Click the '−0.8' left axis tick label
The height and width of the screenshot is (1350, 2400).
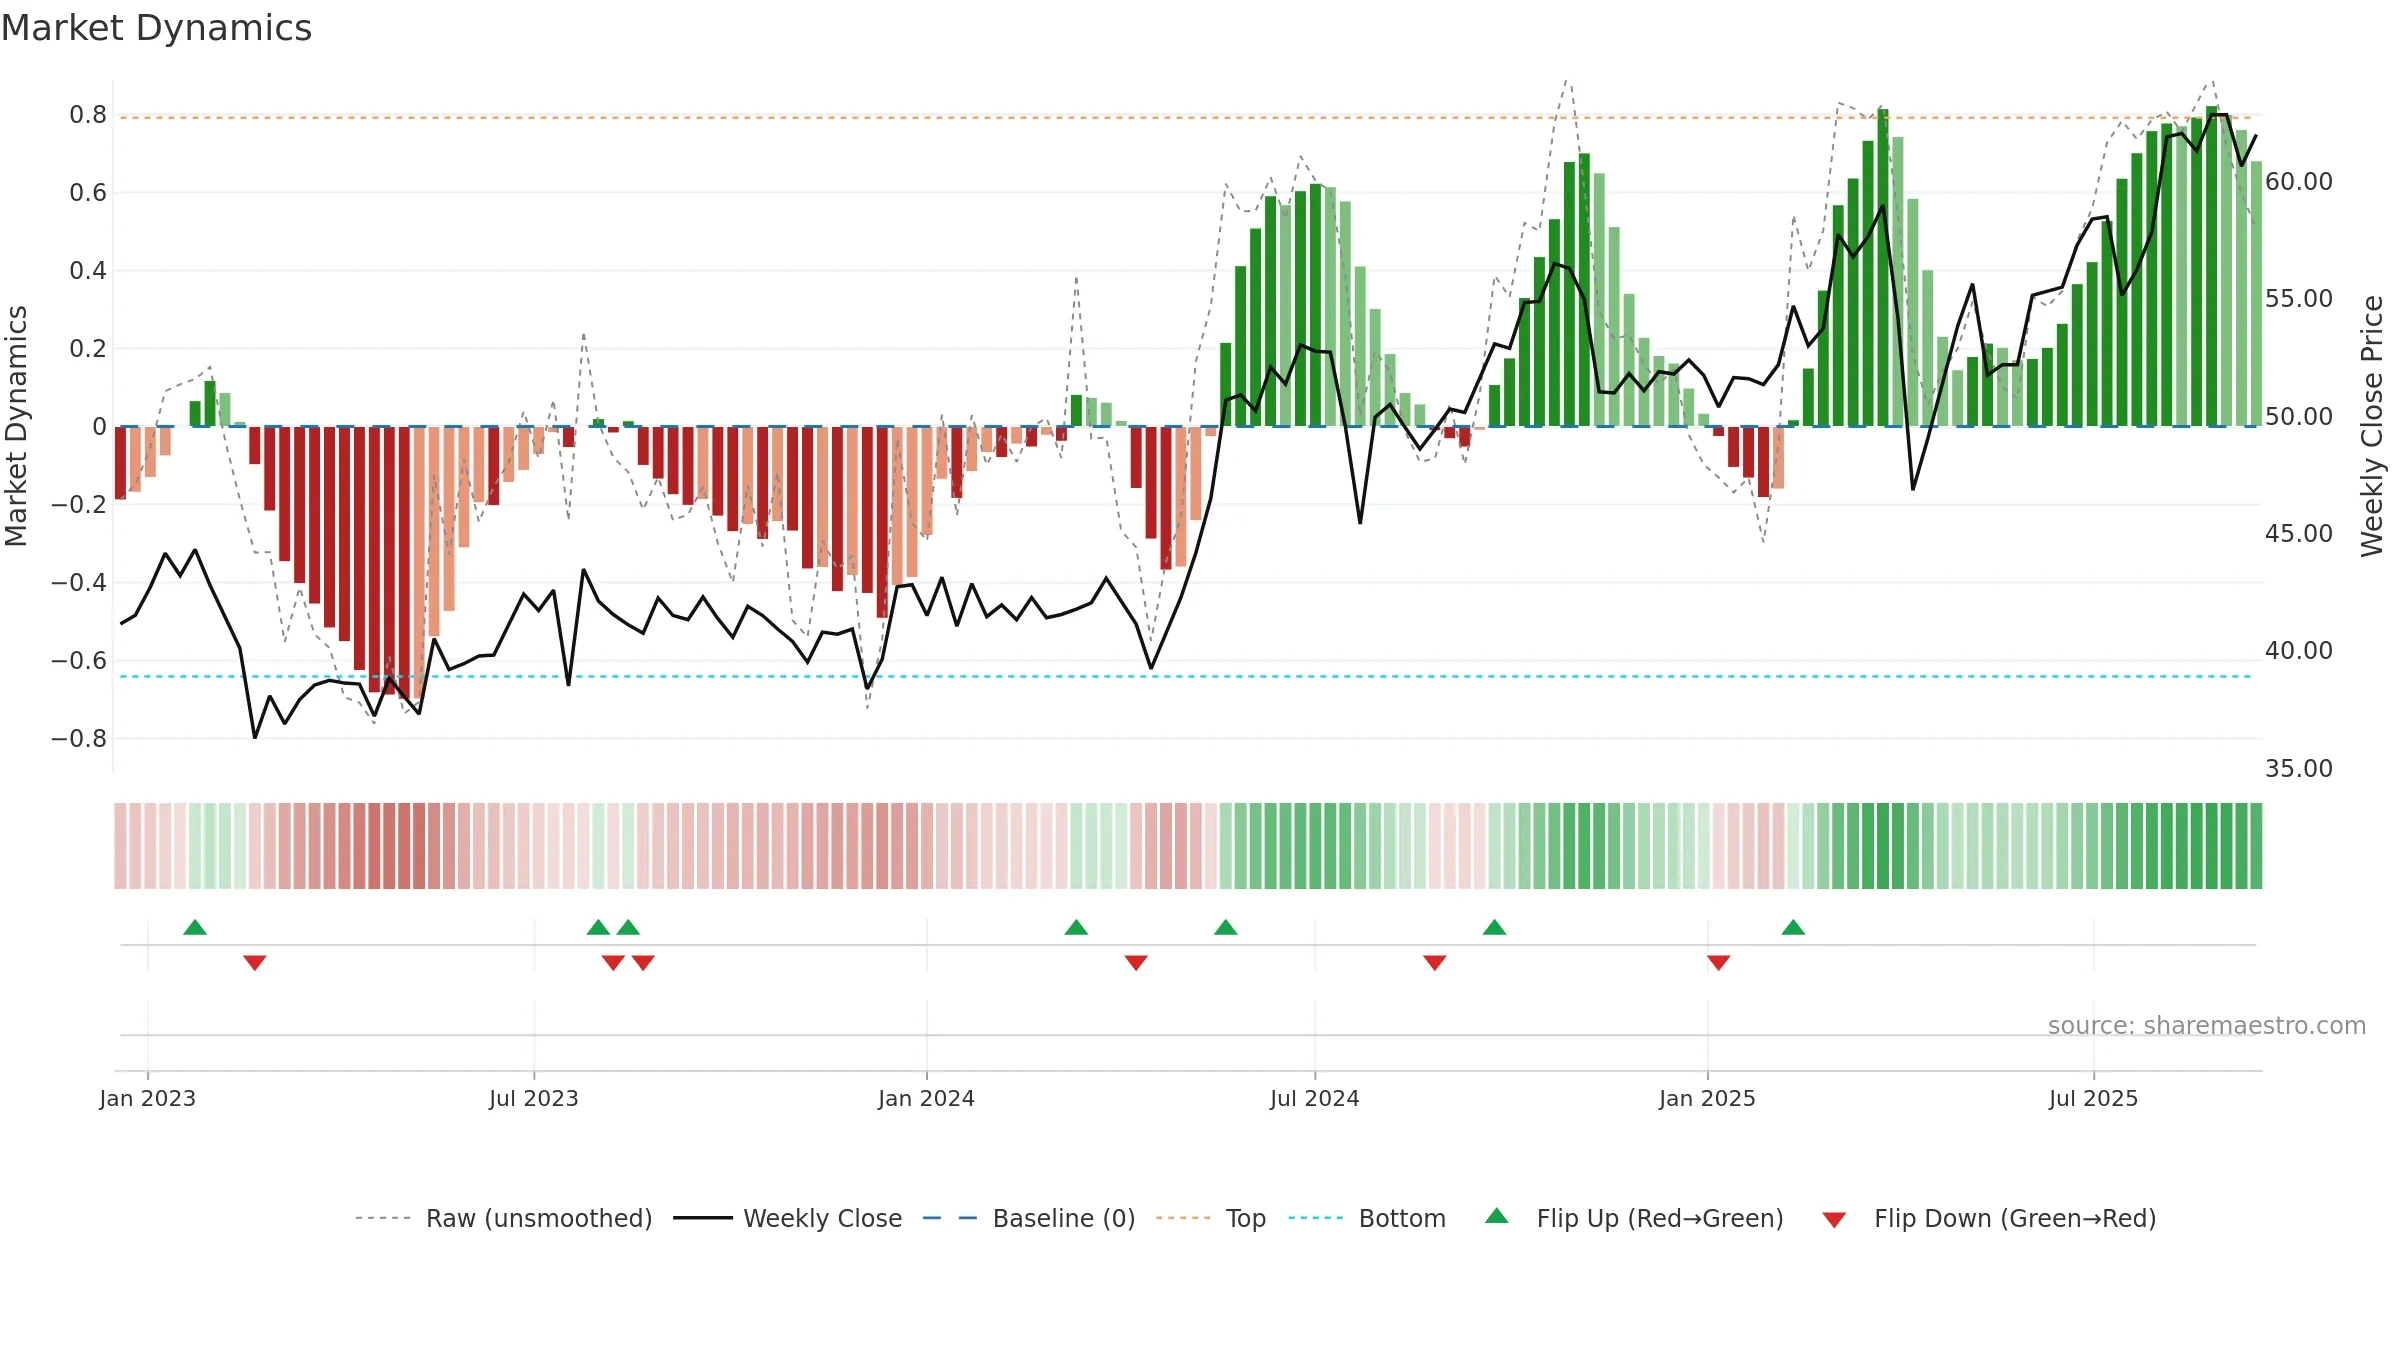point(79,739)
